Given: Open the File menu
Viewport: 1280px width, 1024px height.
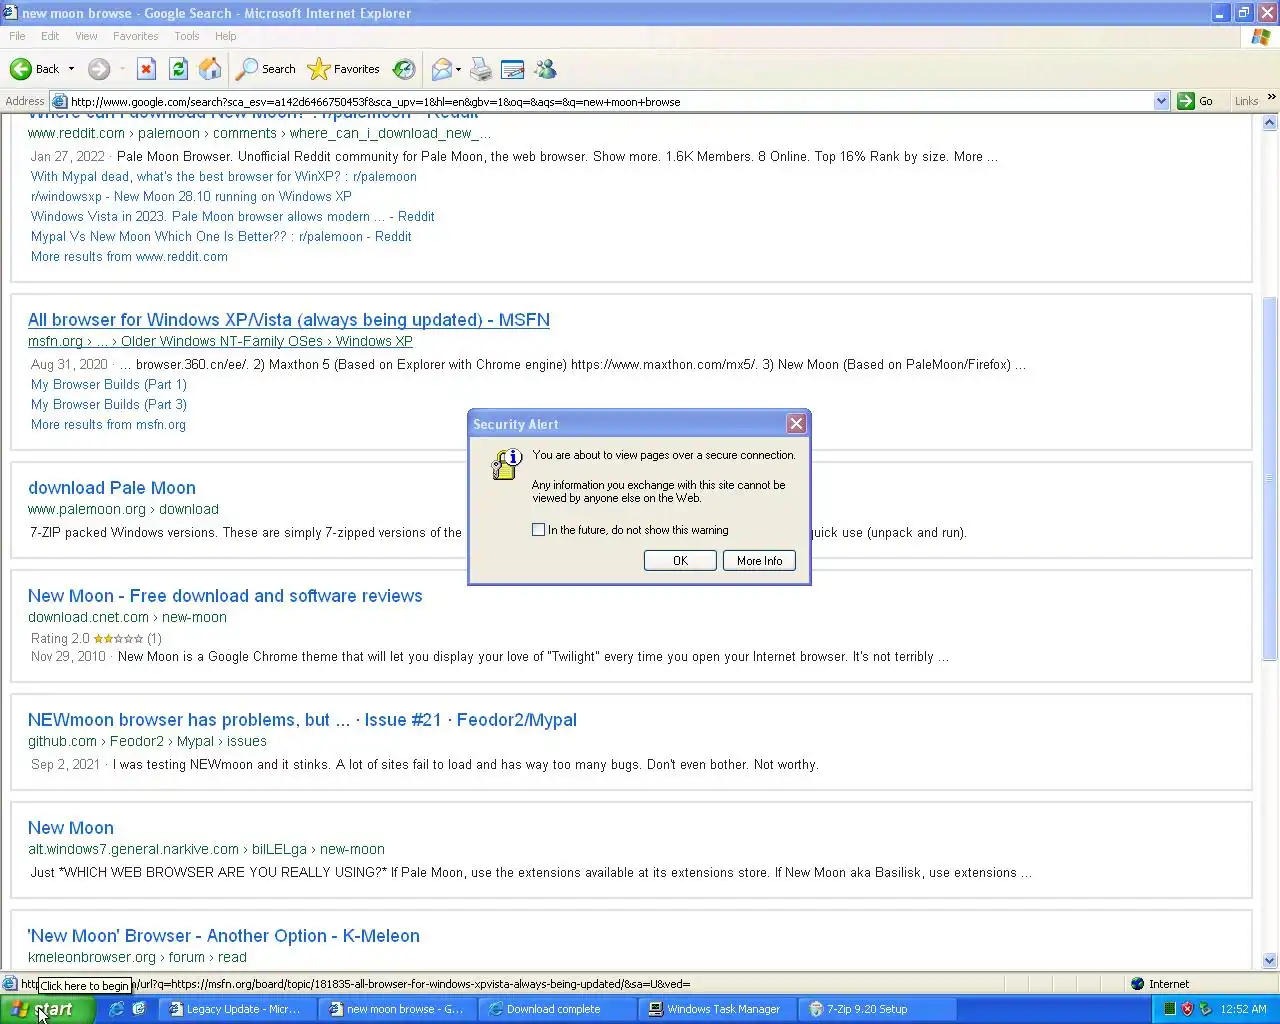Looking at the screenshot, I should (x=17, y=36).
